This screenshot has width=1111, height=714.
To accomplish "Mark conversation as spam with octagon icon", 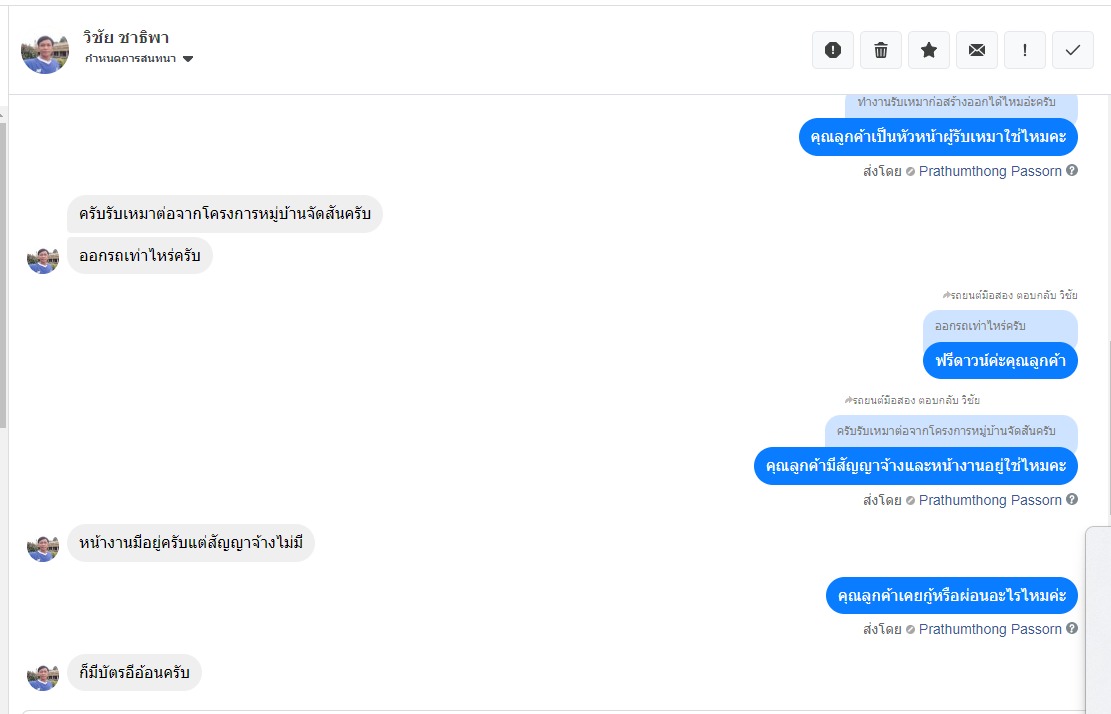I will (833, 50).
